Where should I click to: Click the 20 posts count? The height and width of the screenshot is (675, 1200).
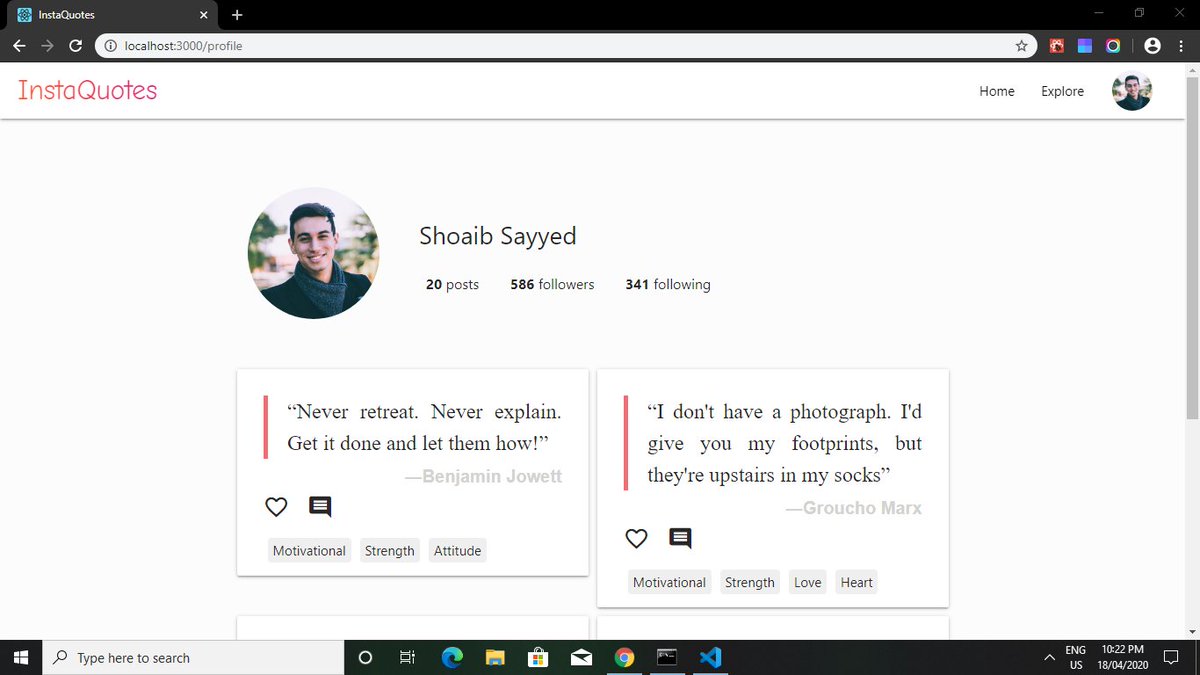452,285
